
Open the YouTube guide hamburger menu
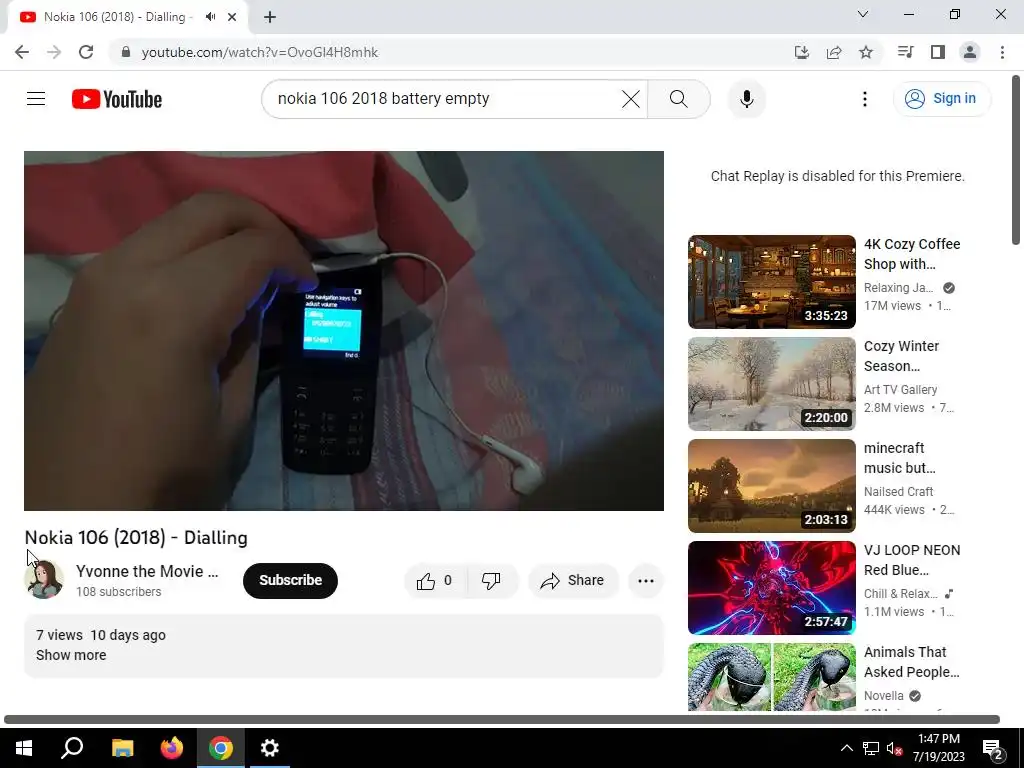[x=36, y=99]
